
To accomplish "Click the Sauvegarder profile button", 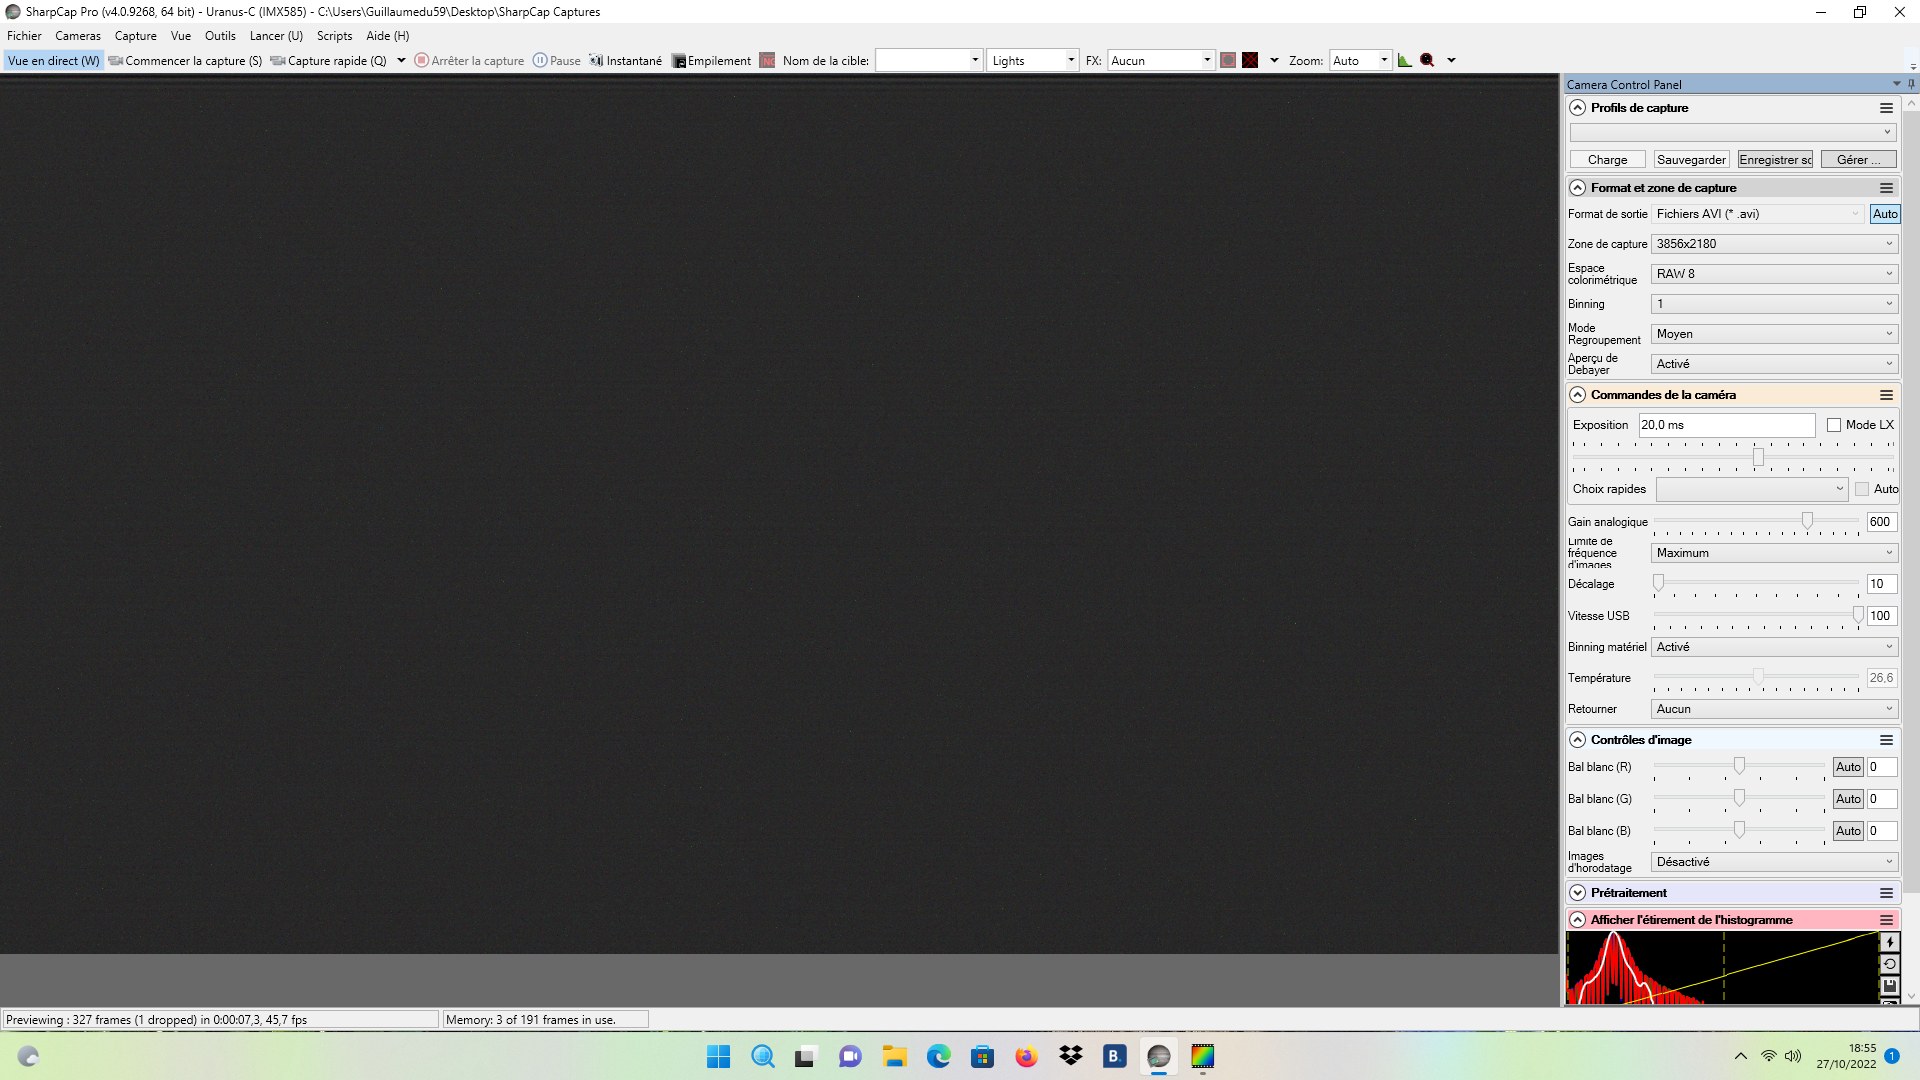I will [1691, 160].
